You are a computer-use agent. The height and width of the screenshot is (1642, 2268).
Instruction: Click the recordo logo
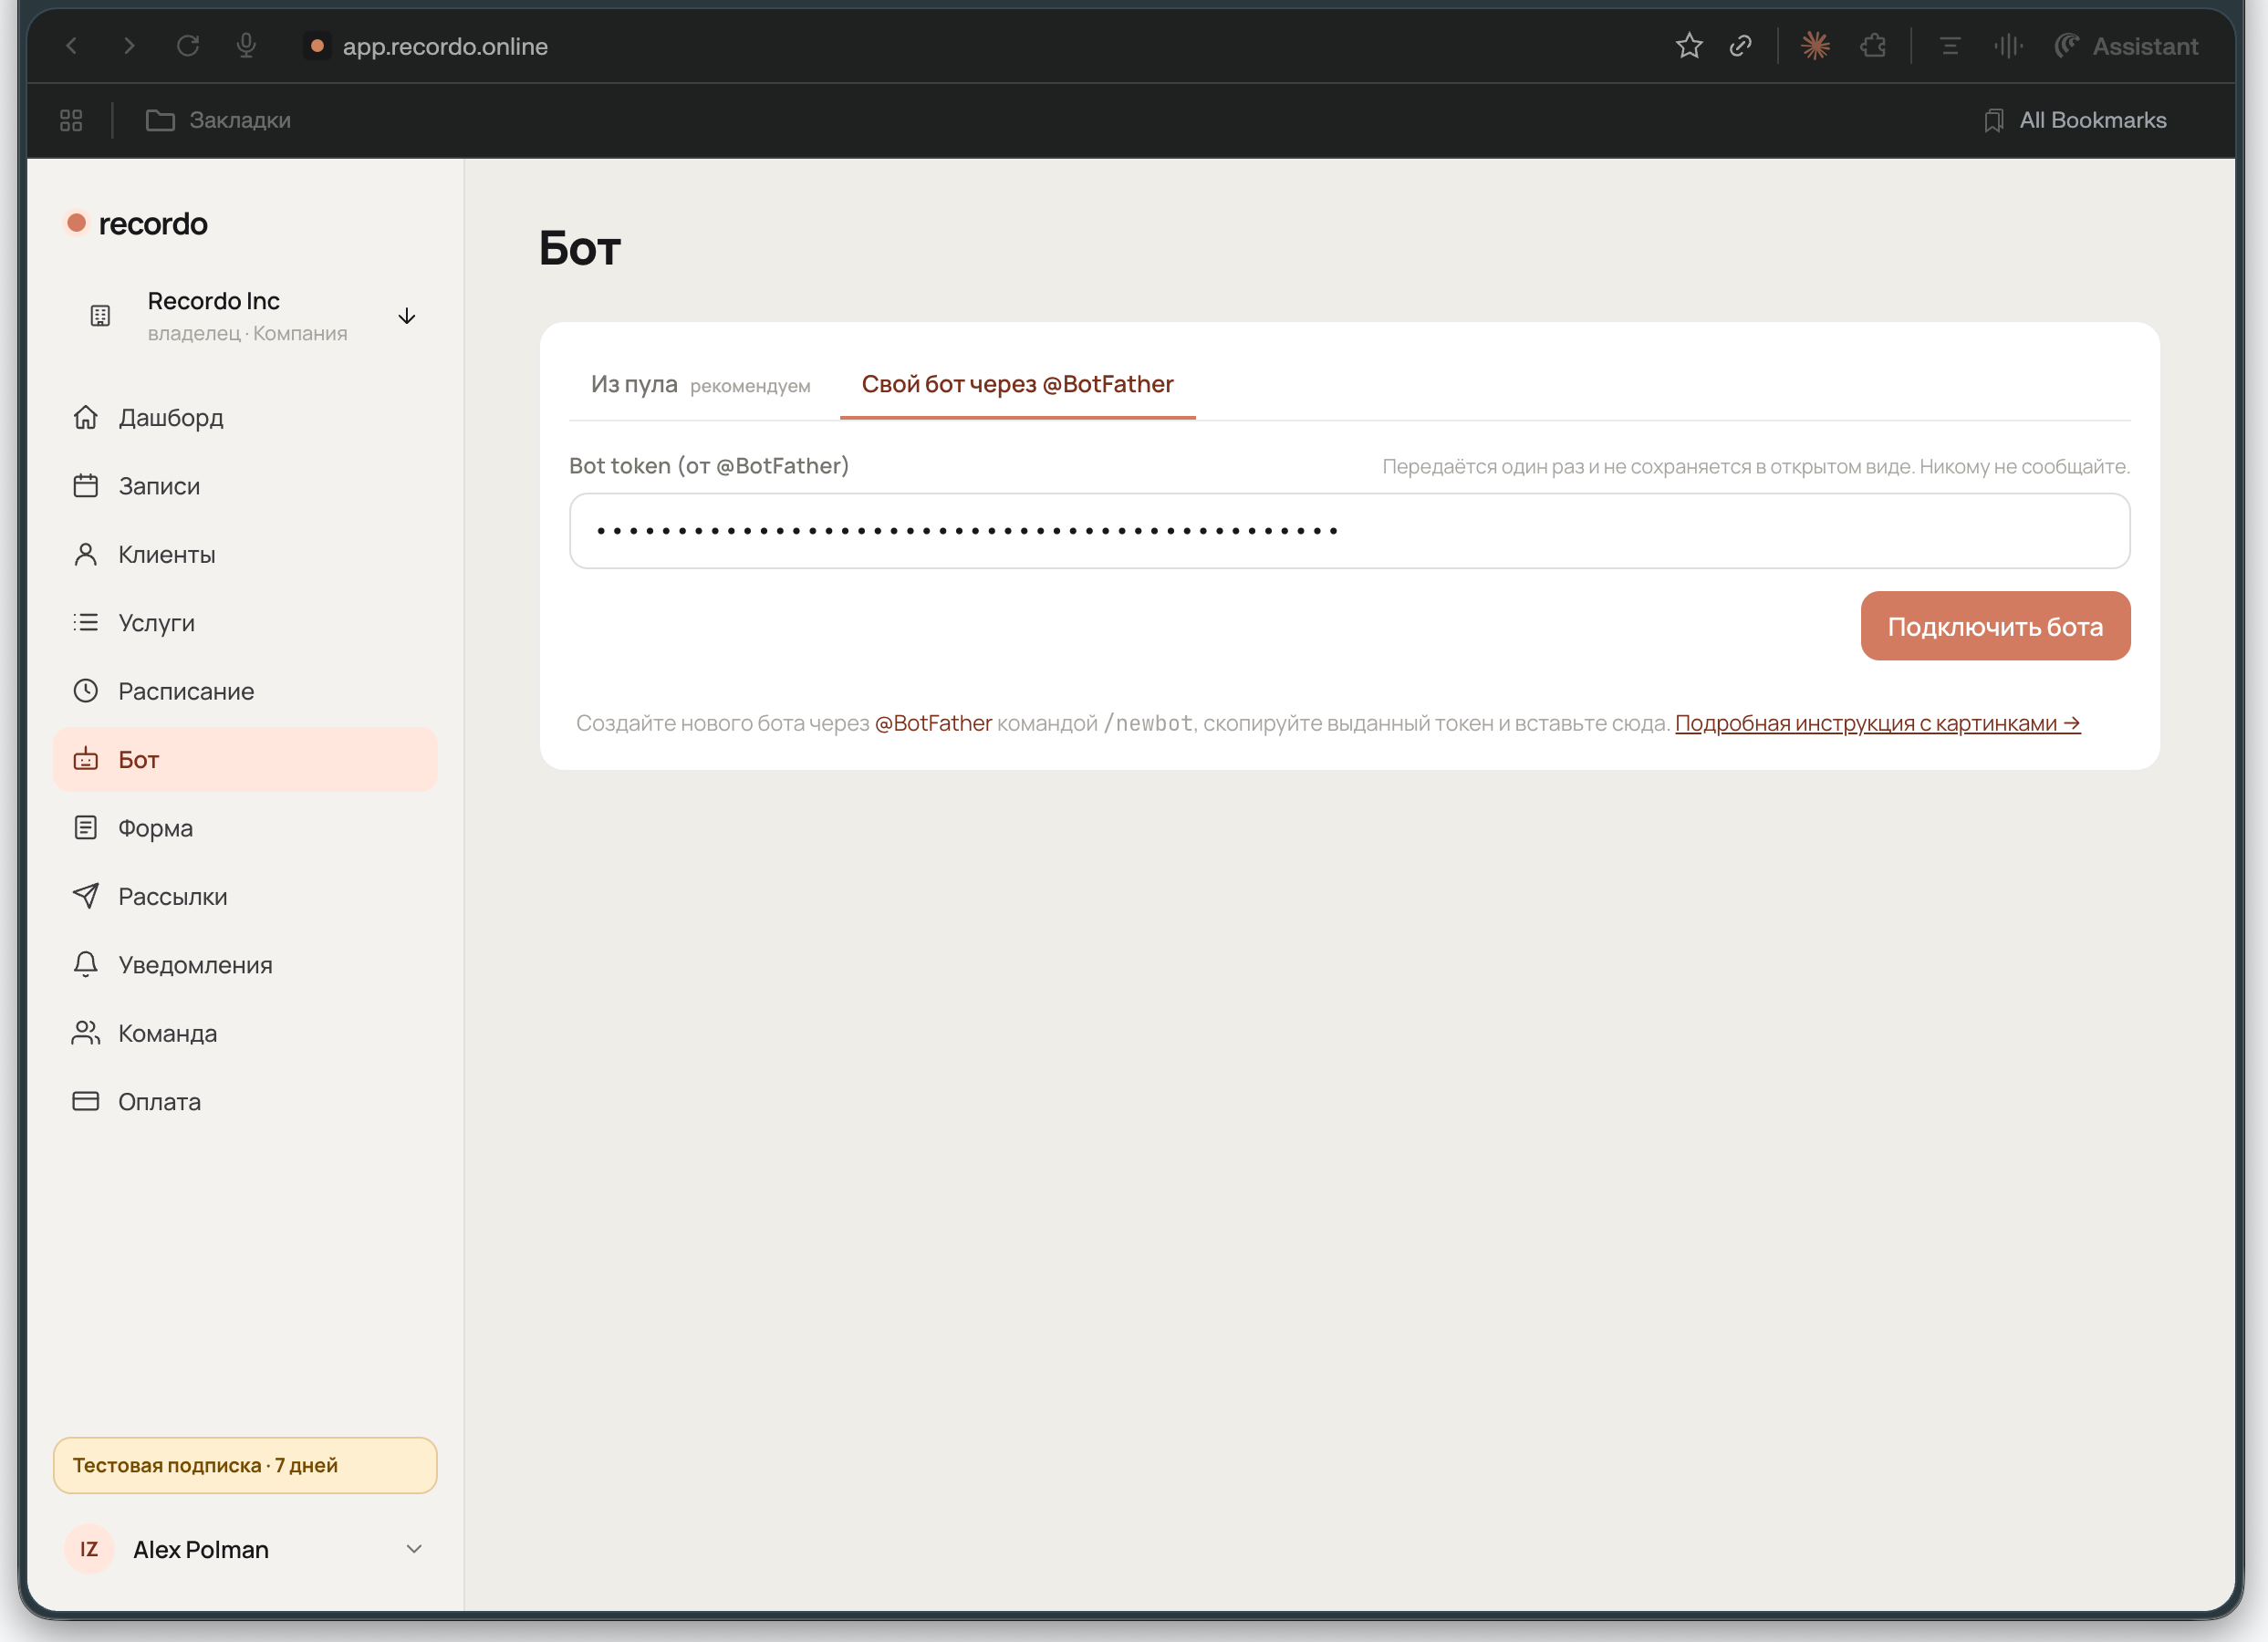(x=137, y=223)
